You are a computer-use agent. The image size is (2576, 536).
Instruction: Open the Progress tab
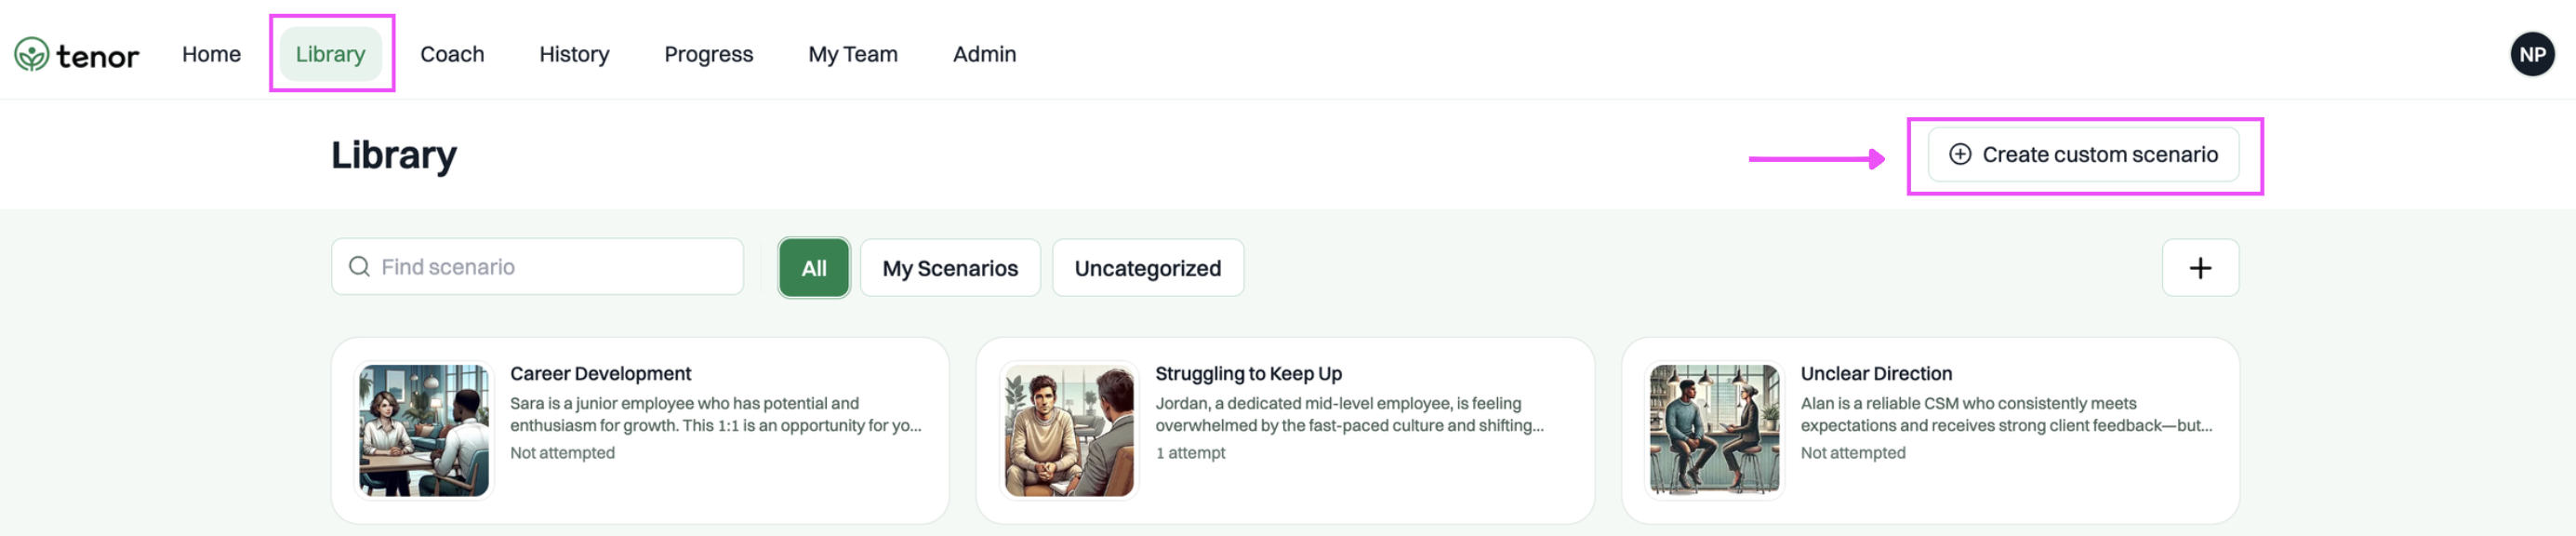point(708,54)
